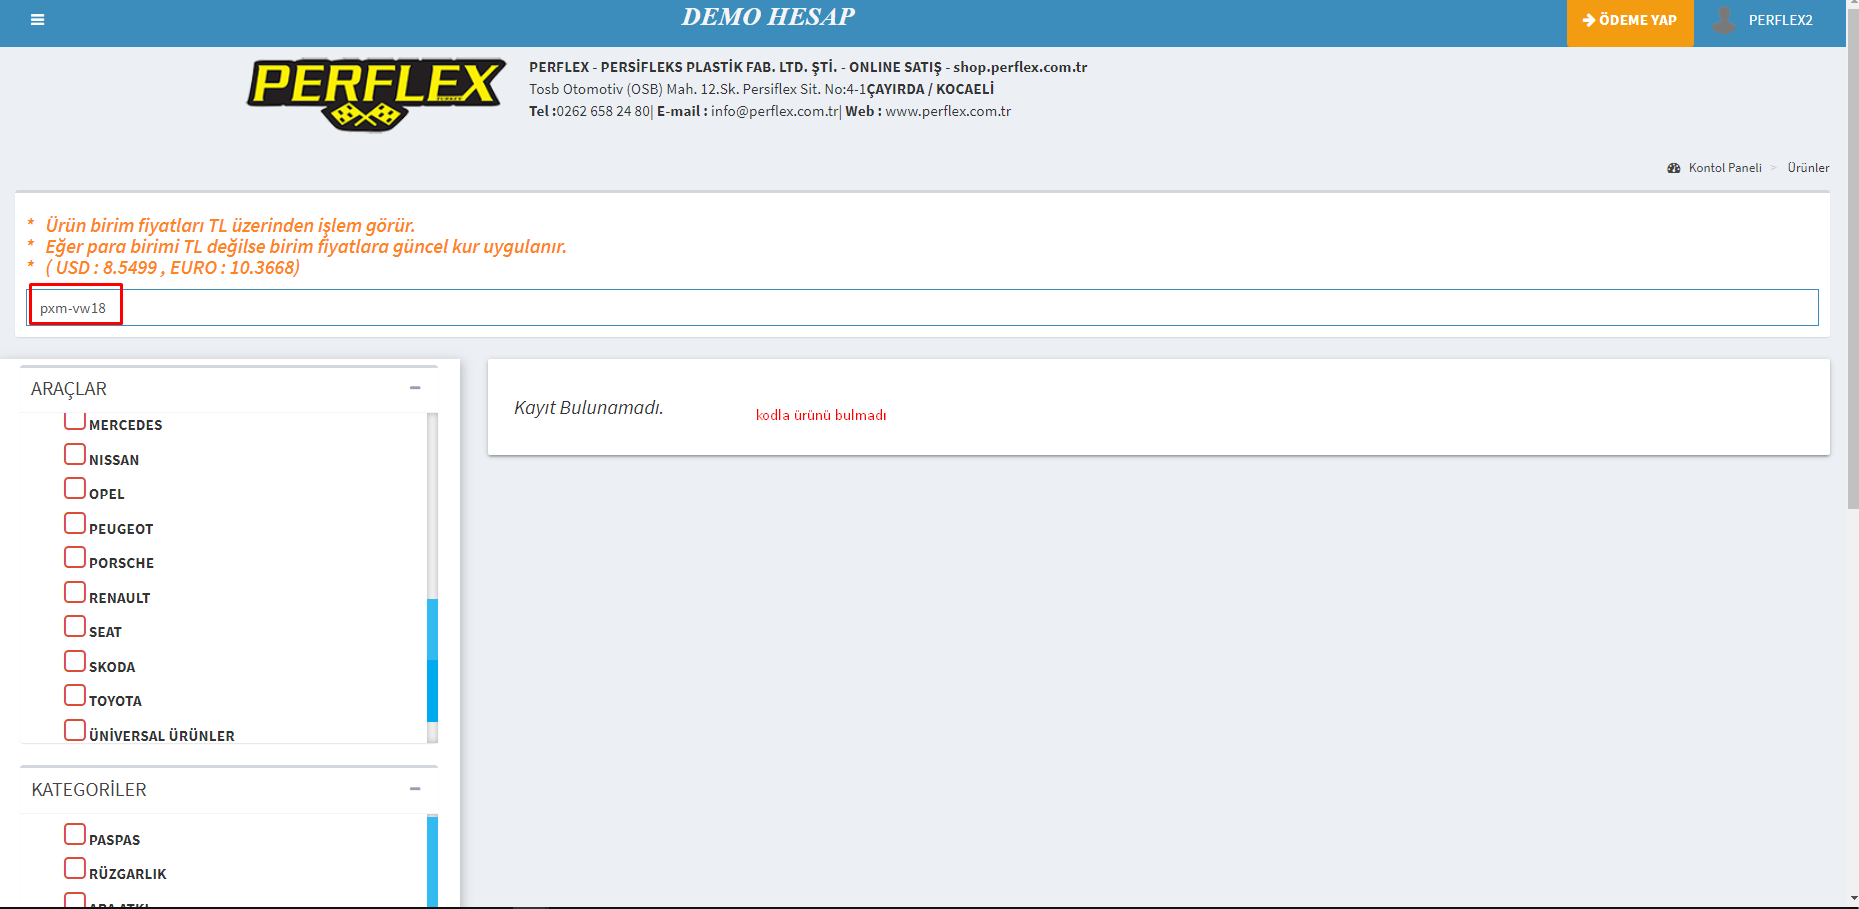
Task: Click the Ürünler breadcrumb item
Action: [1808, 168]
